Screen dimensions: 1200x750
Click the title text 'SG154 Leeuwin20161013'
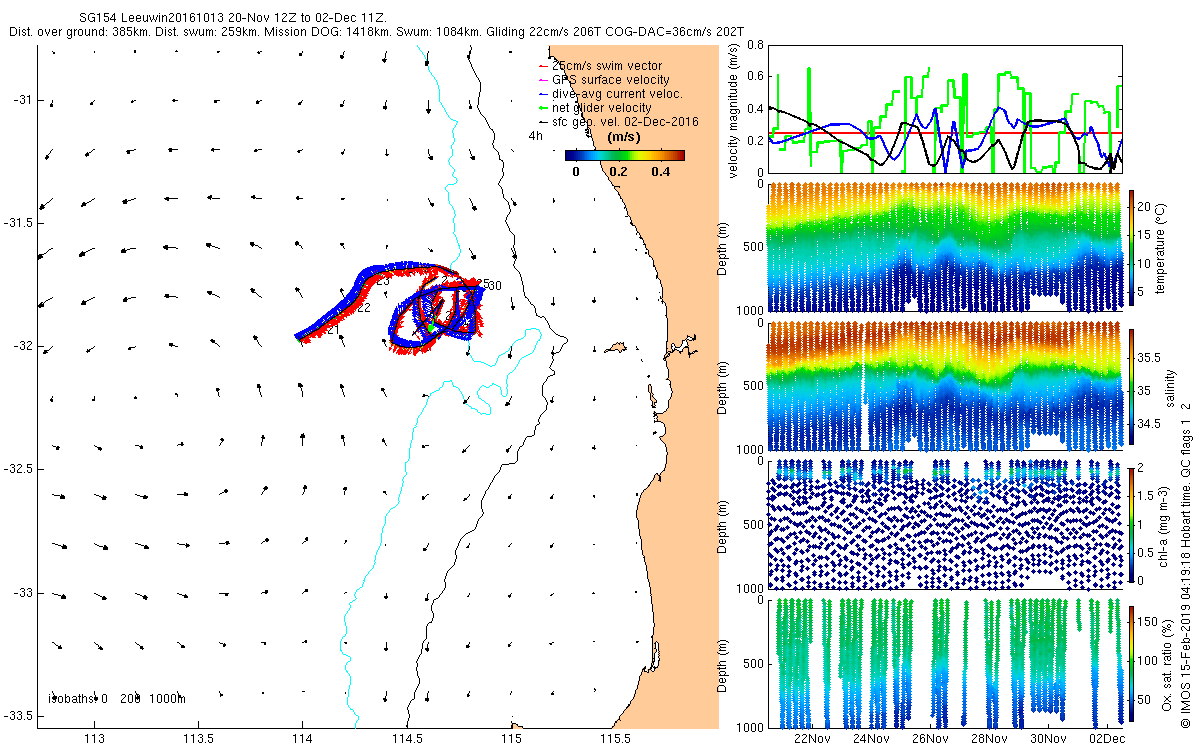[151, 18]
